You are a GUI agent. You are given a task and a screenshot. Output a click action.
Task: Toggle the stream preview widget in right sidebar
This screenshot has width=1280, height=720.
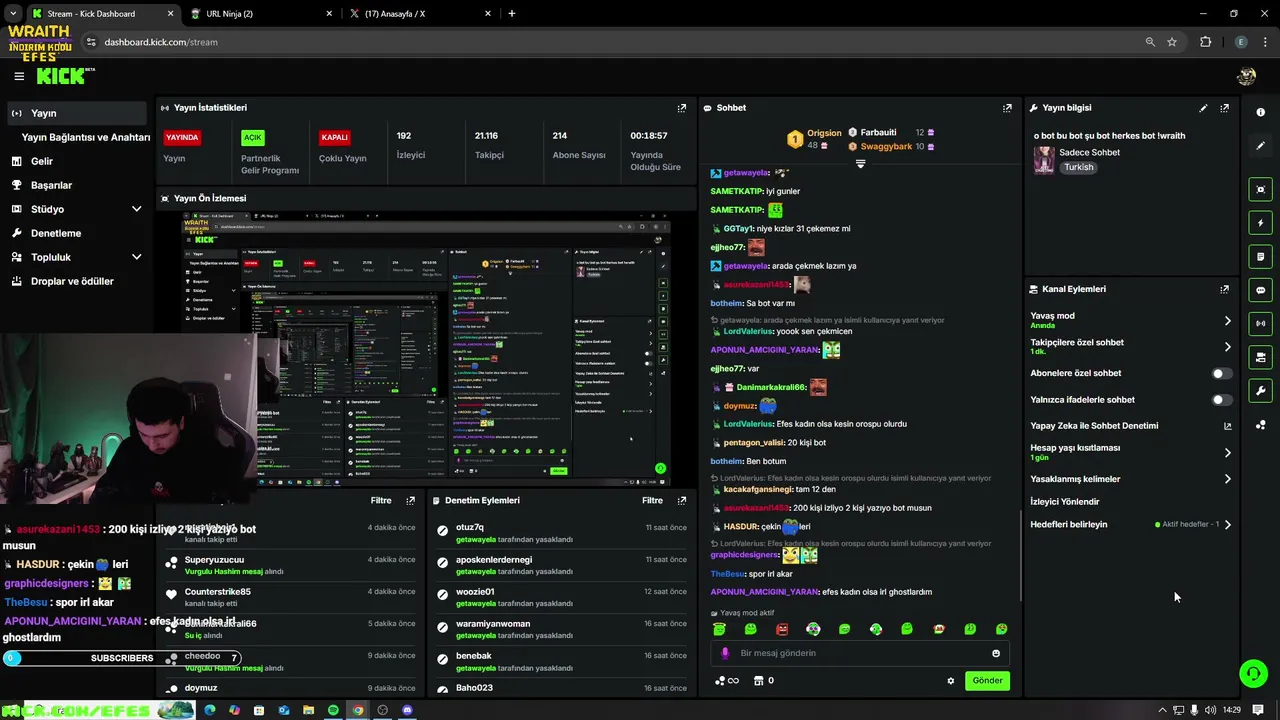click(1260, 189)
